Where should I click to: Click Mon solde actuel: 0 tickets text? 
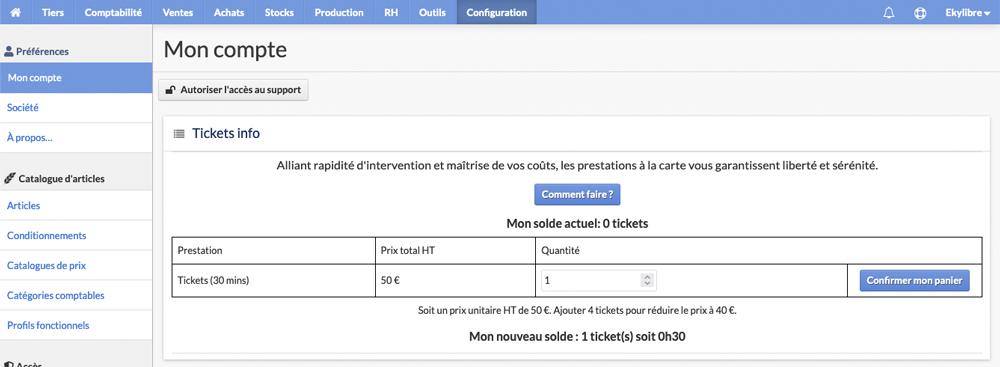(x=577, y=223)
